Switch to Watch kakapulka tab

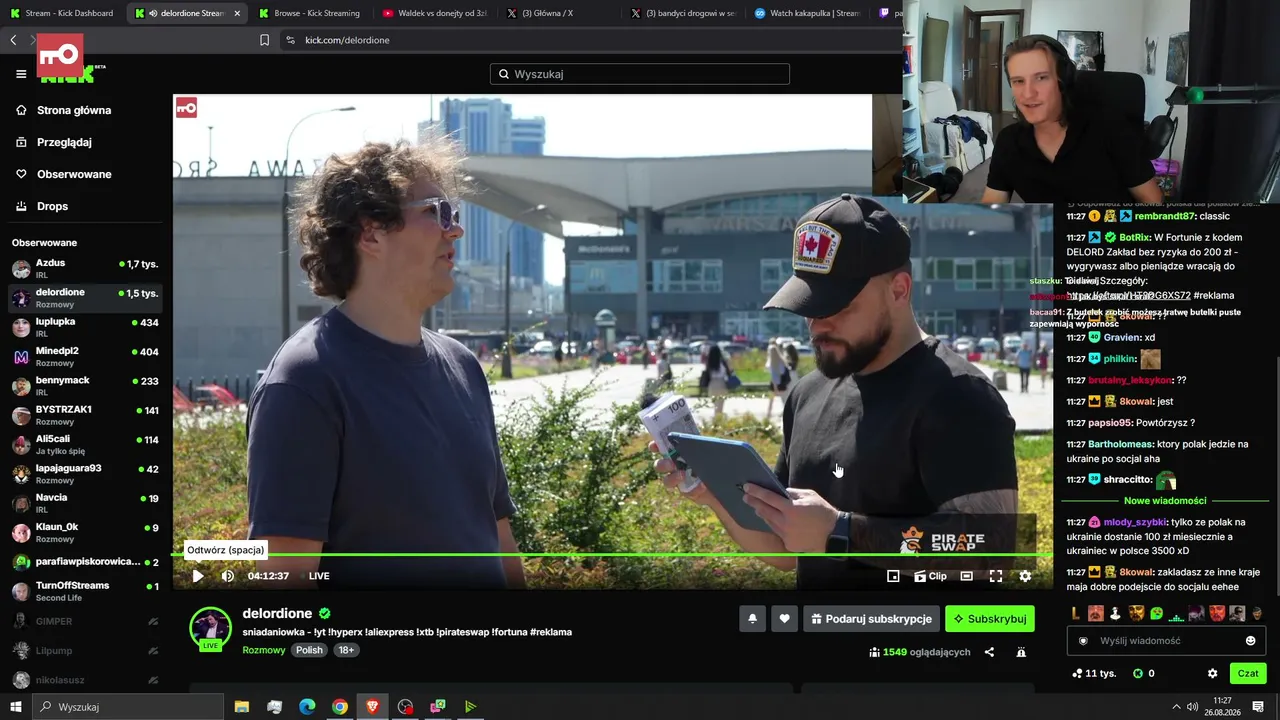[x=808, y=13]
